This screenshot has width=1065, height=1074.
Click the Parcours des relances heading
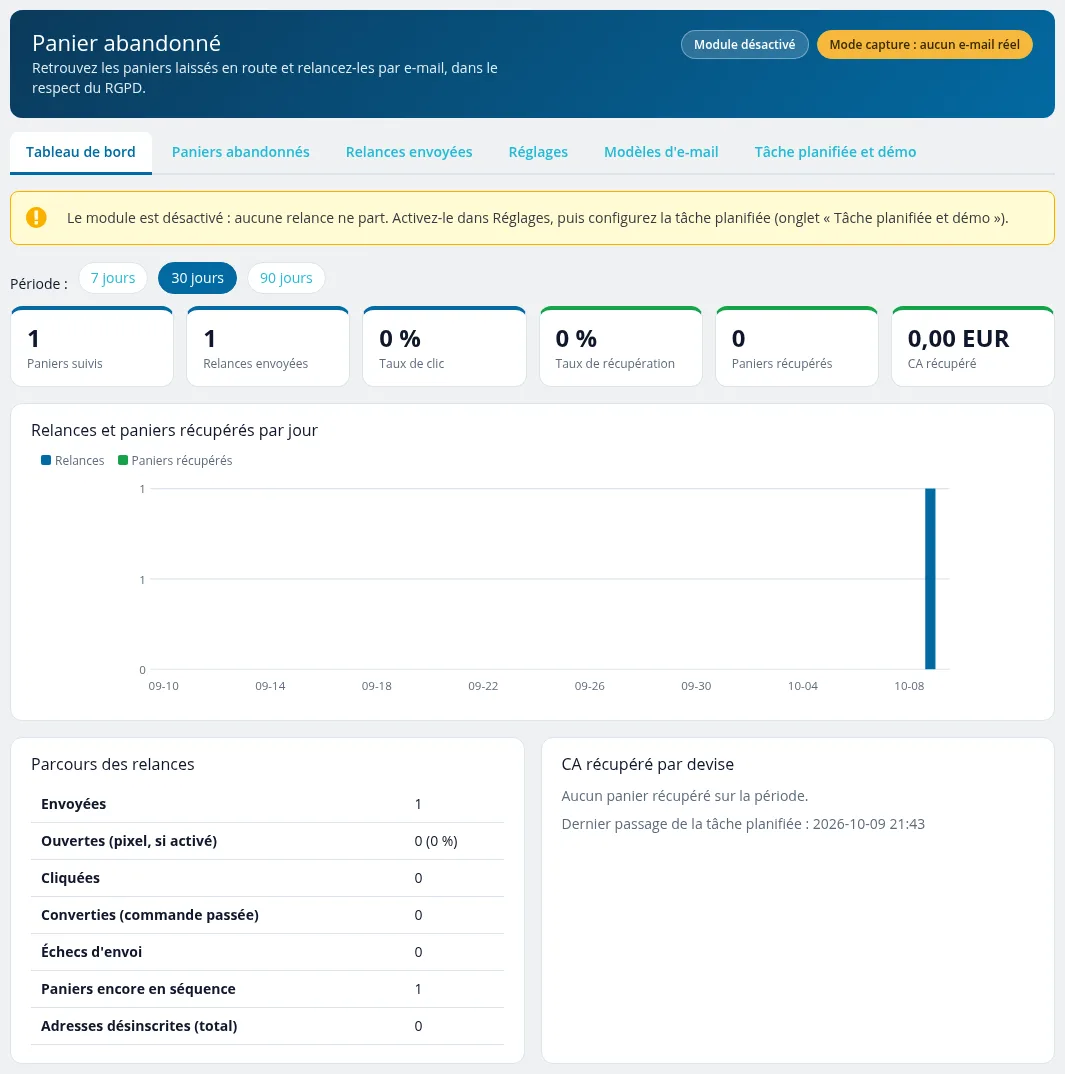click(113, 764)
